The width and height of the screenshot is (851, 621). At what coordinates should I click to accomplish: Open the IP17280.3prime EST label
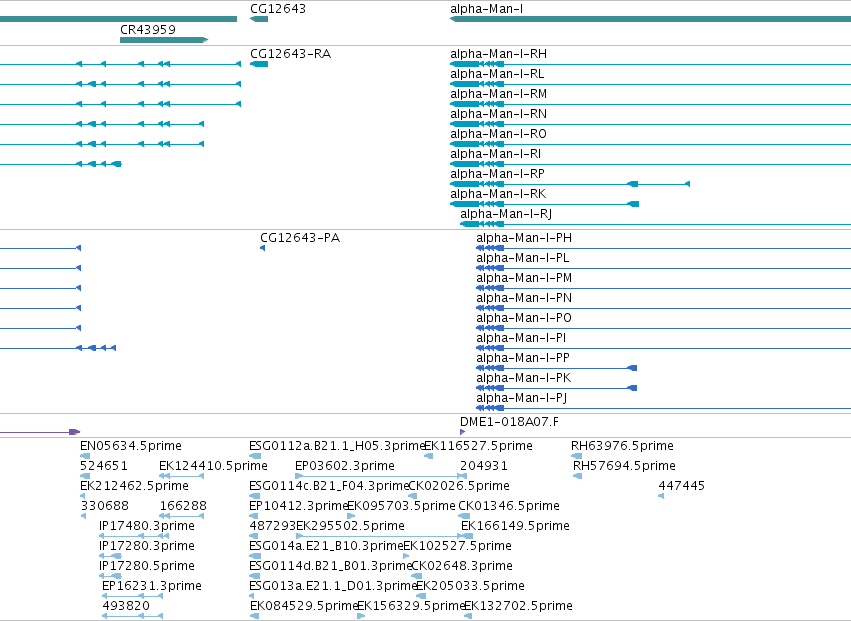[147, 546]
